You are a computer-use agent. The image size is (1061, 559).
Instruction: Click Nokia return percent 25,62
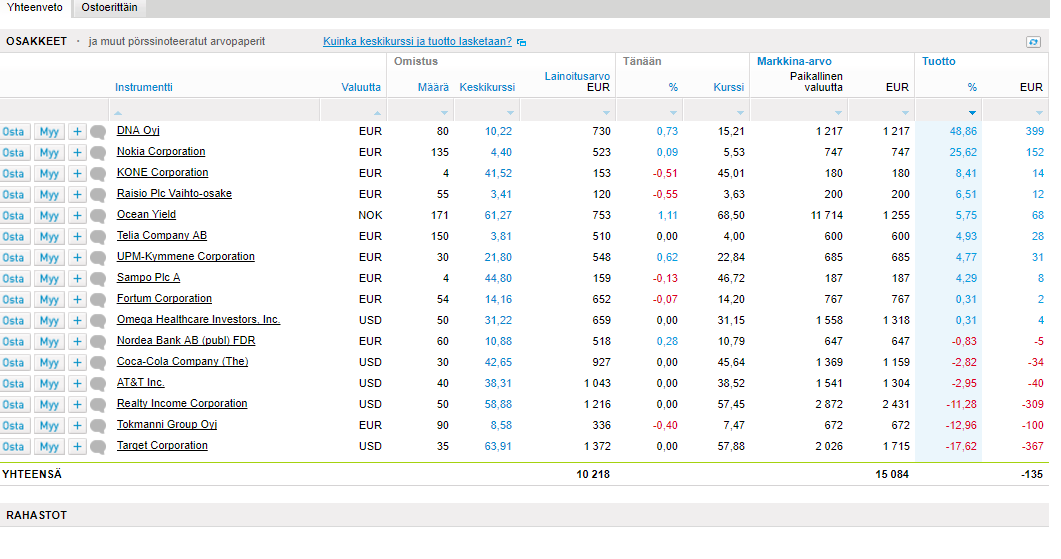pyautogui.click(x=963, y=152)
